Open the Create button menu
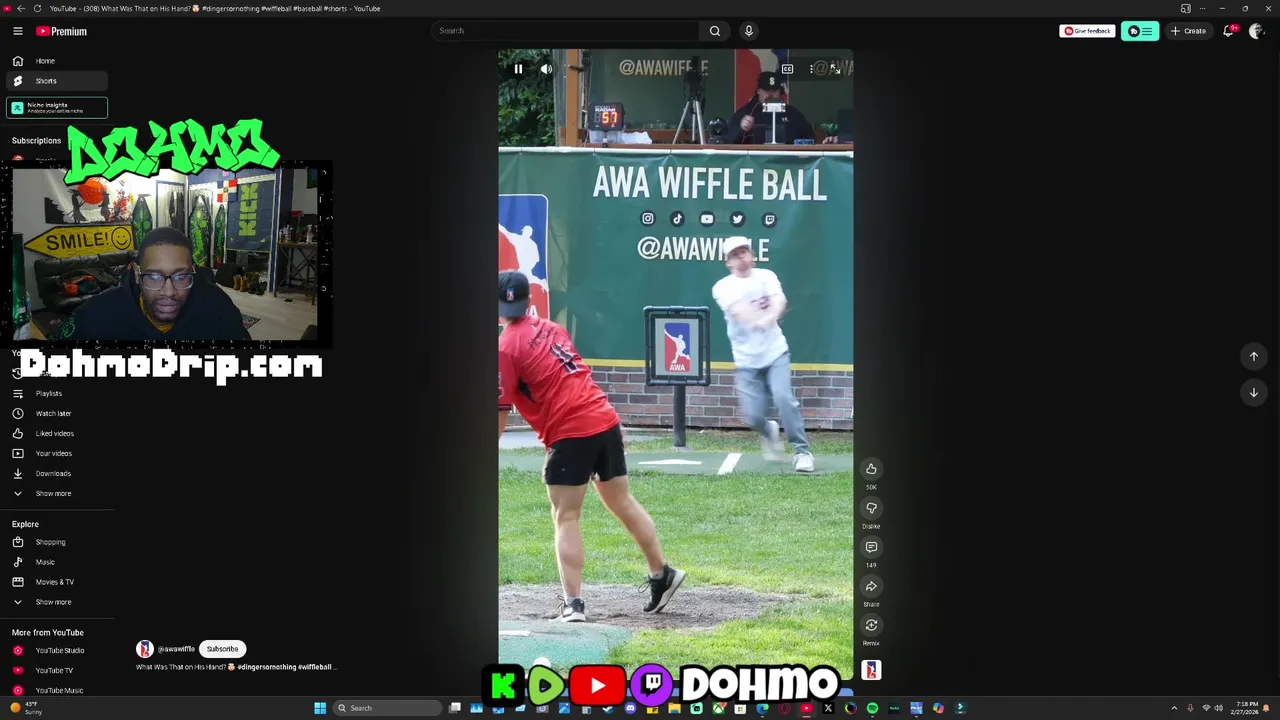1280x720 pixels. click(1189, 31)
